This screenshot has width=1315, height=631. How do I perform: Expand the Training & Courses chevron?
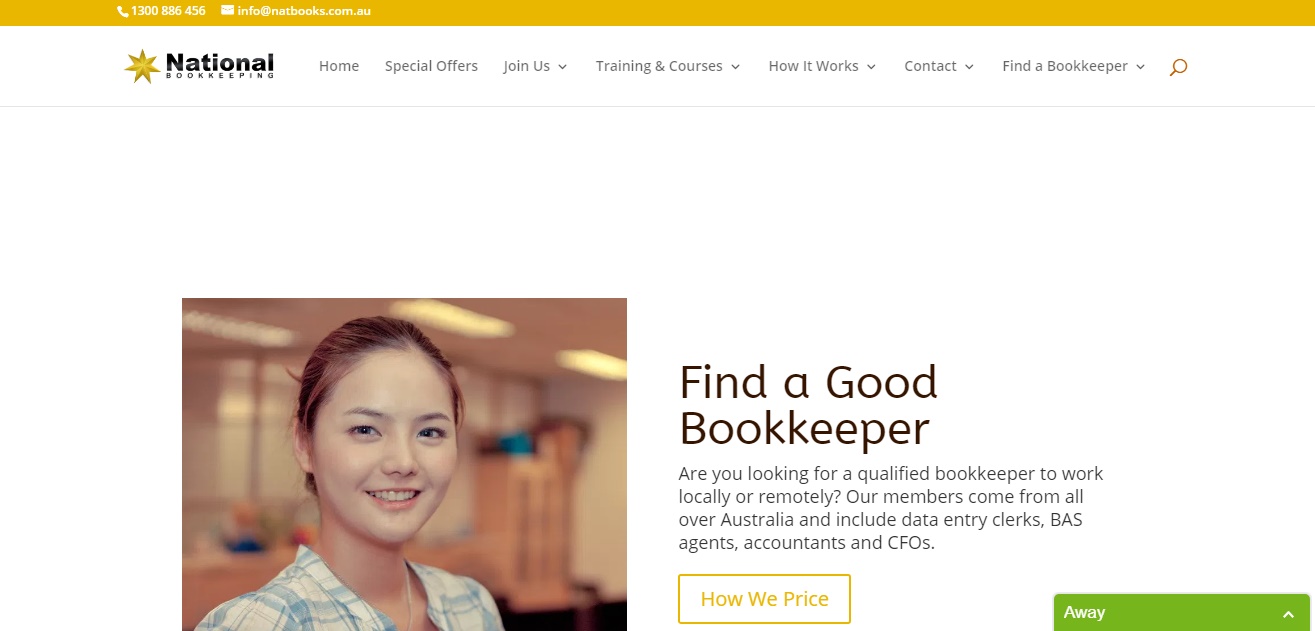coord(735,67)
